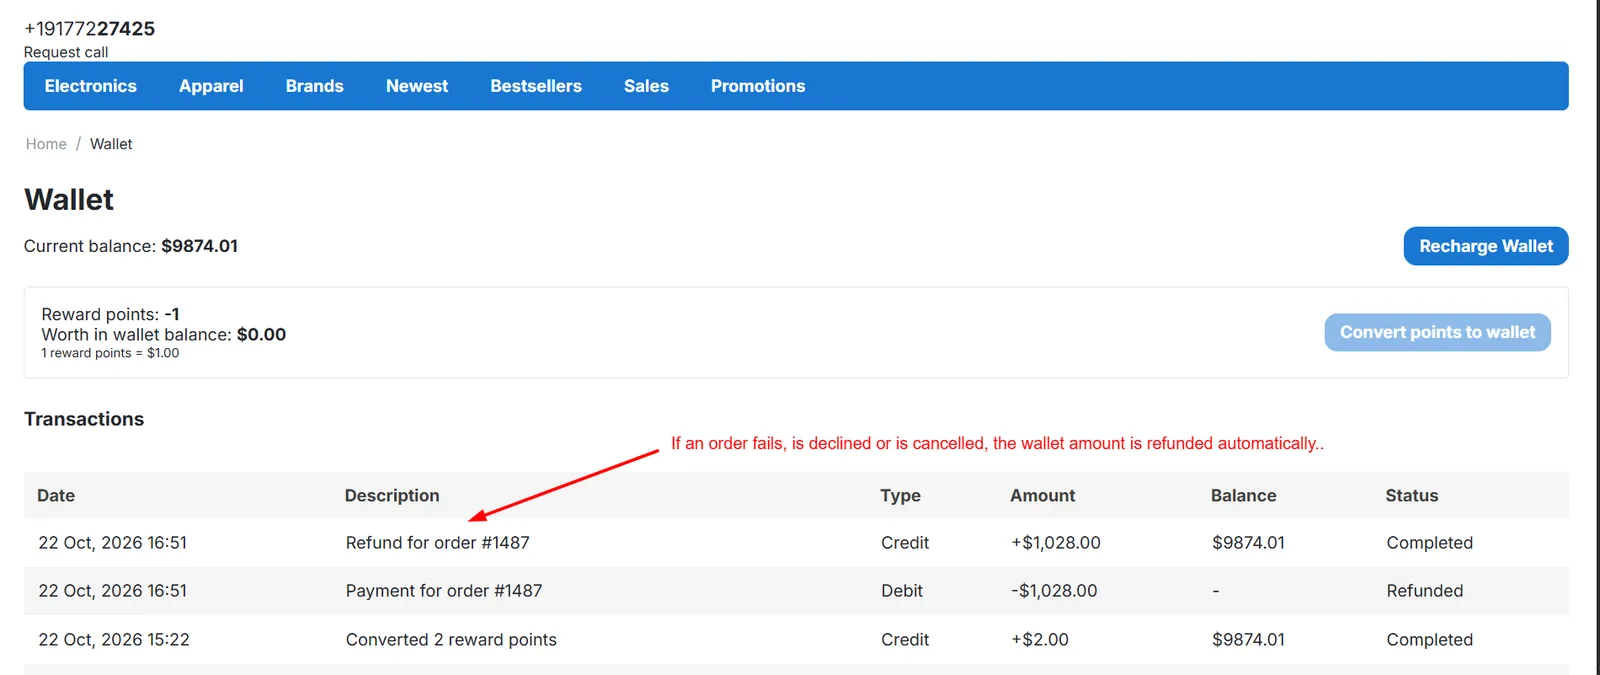Click the +$1,028.00 amount cell

[1055, 543]
